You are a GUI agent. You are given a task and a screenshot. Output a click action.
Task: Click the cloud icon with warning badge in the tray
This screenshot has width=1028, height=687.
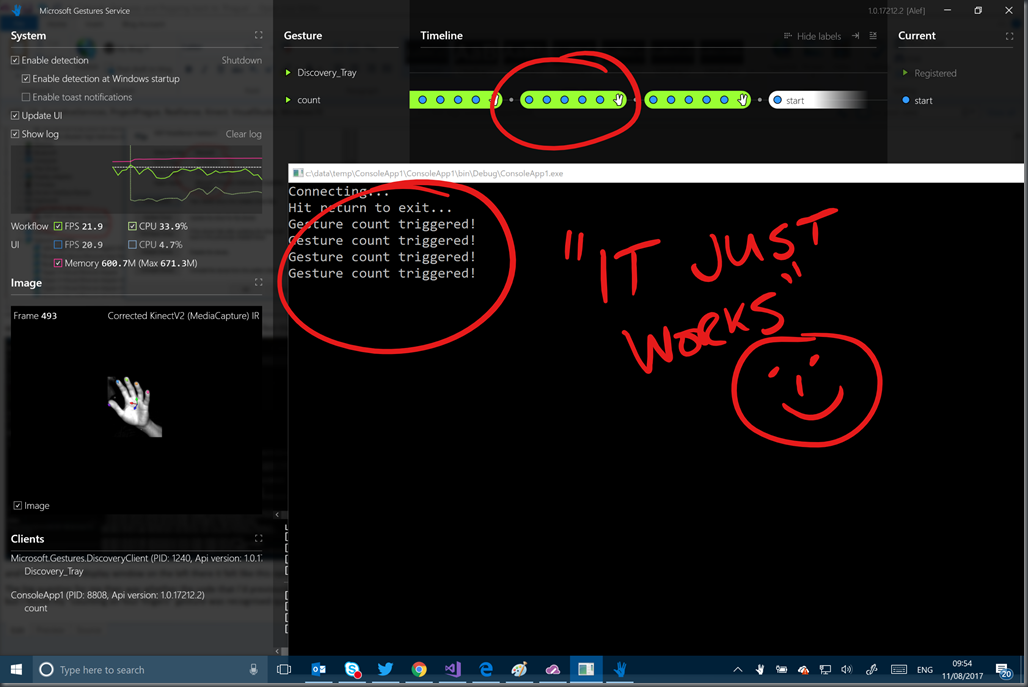[x=803, y=669]
